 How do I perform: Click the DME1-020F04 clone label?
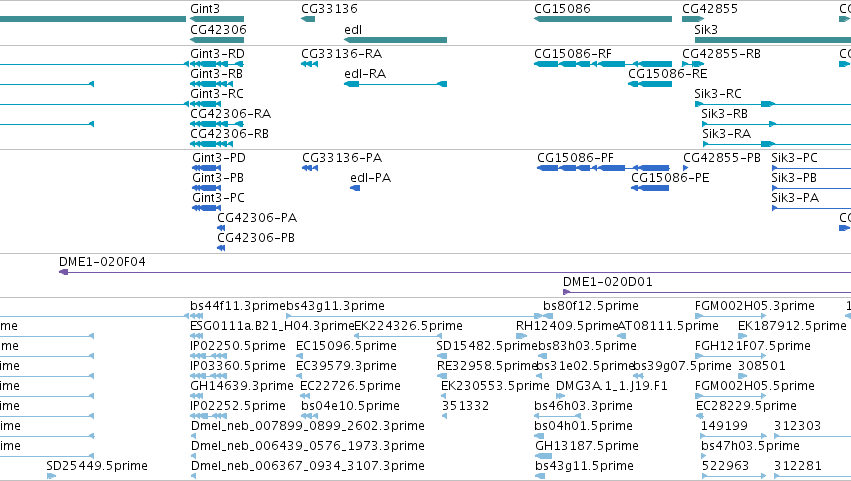point(102,262)
